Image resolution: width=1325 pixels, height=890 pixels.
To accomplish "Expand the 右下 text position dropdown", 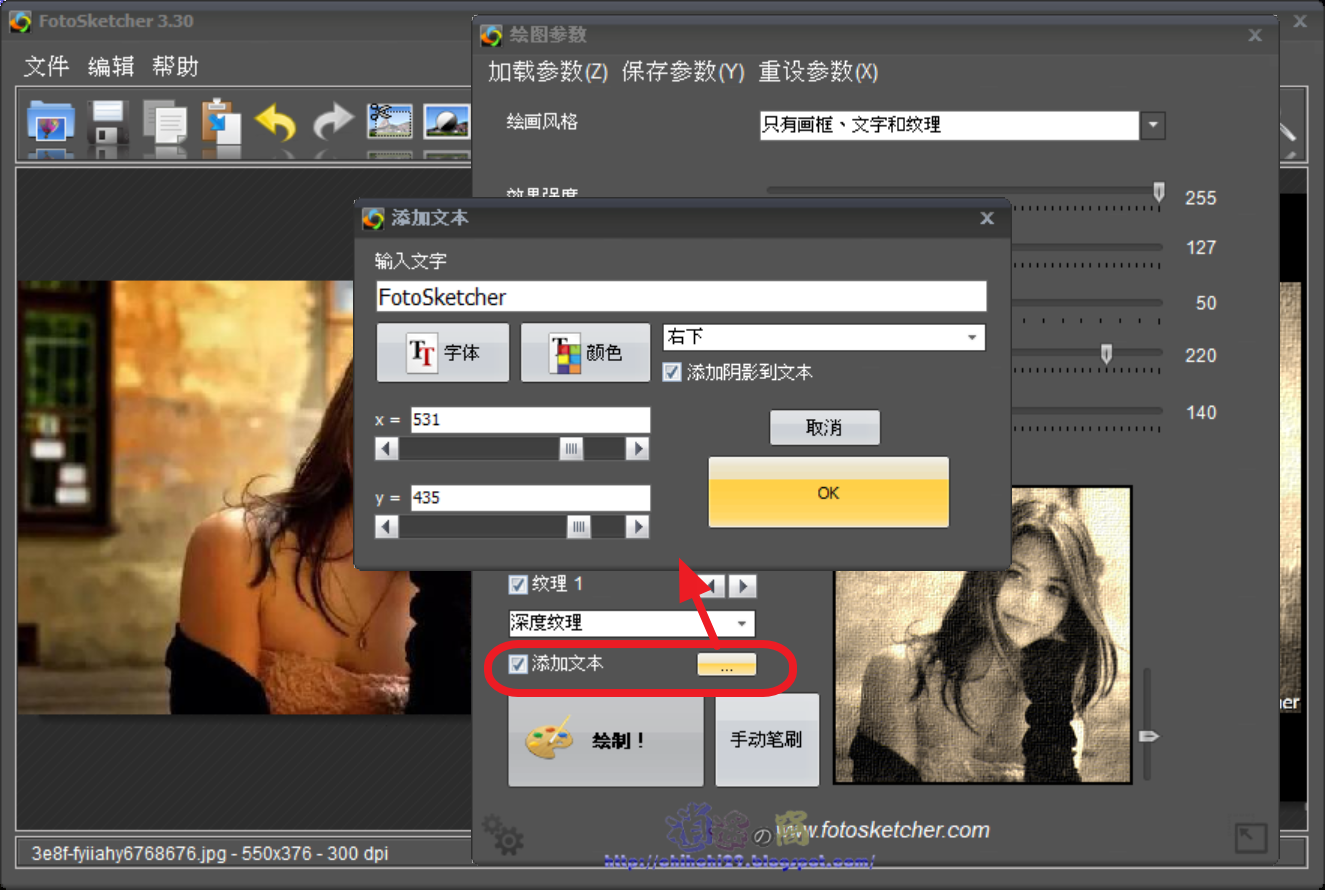I will point(971,338).
